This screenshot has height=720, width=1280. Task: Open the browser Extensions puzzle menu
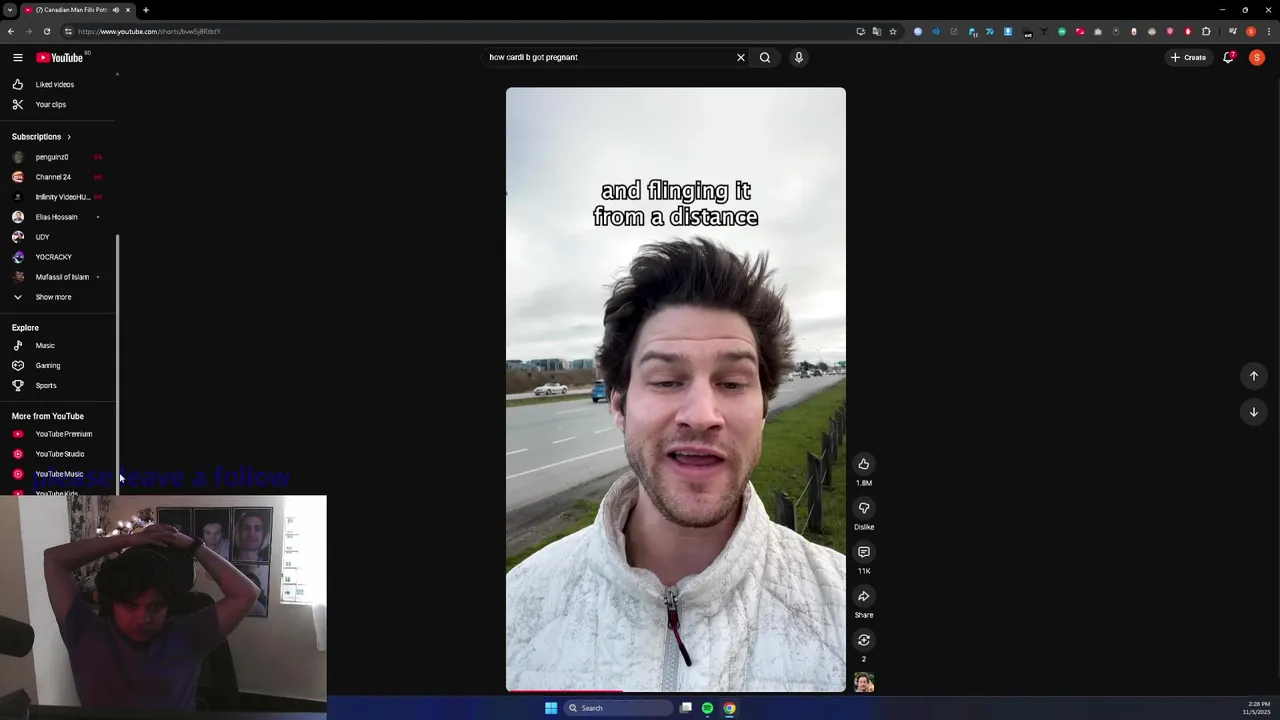(x=1206, y=31)
